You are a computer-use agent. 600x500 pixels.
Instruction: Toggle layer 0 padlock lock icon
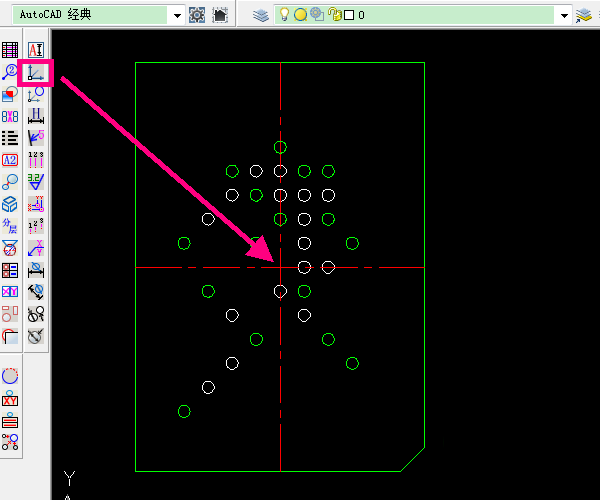coord(335,15)
